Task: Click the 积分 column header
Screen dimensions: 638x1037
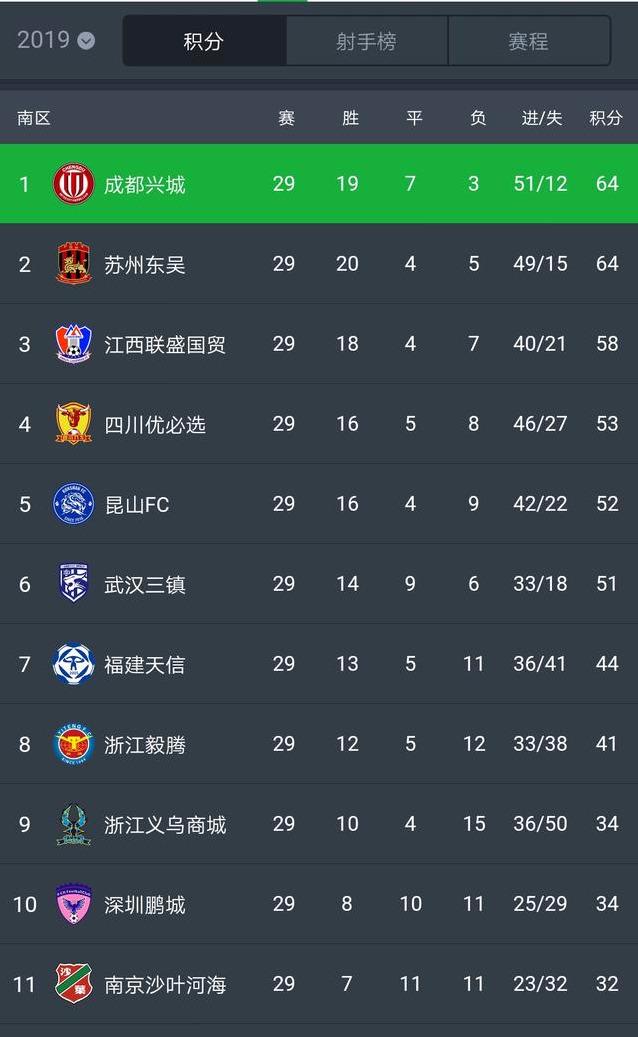Action: (606, 118)
